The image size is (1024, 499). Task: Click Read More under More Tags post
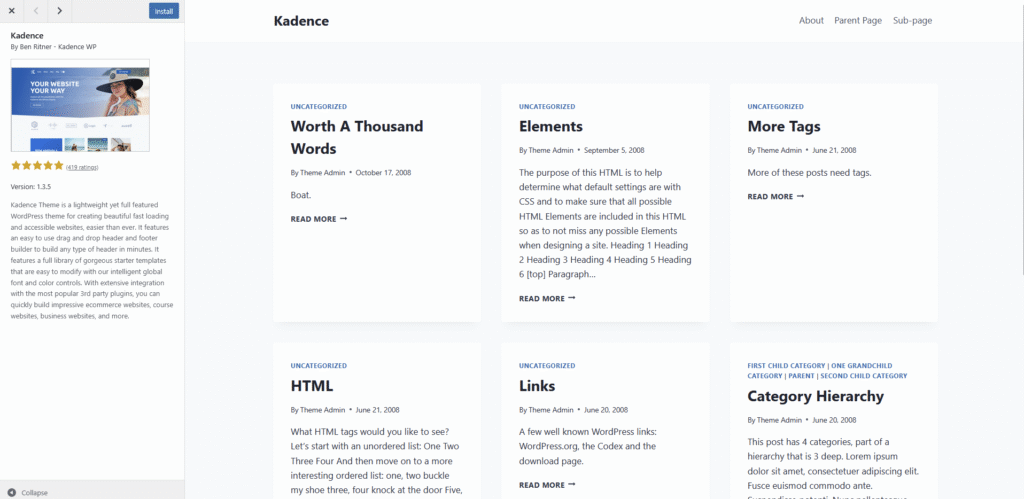(775, 196)
